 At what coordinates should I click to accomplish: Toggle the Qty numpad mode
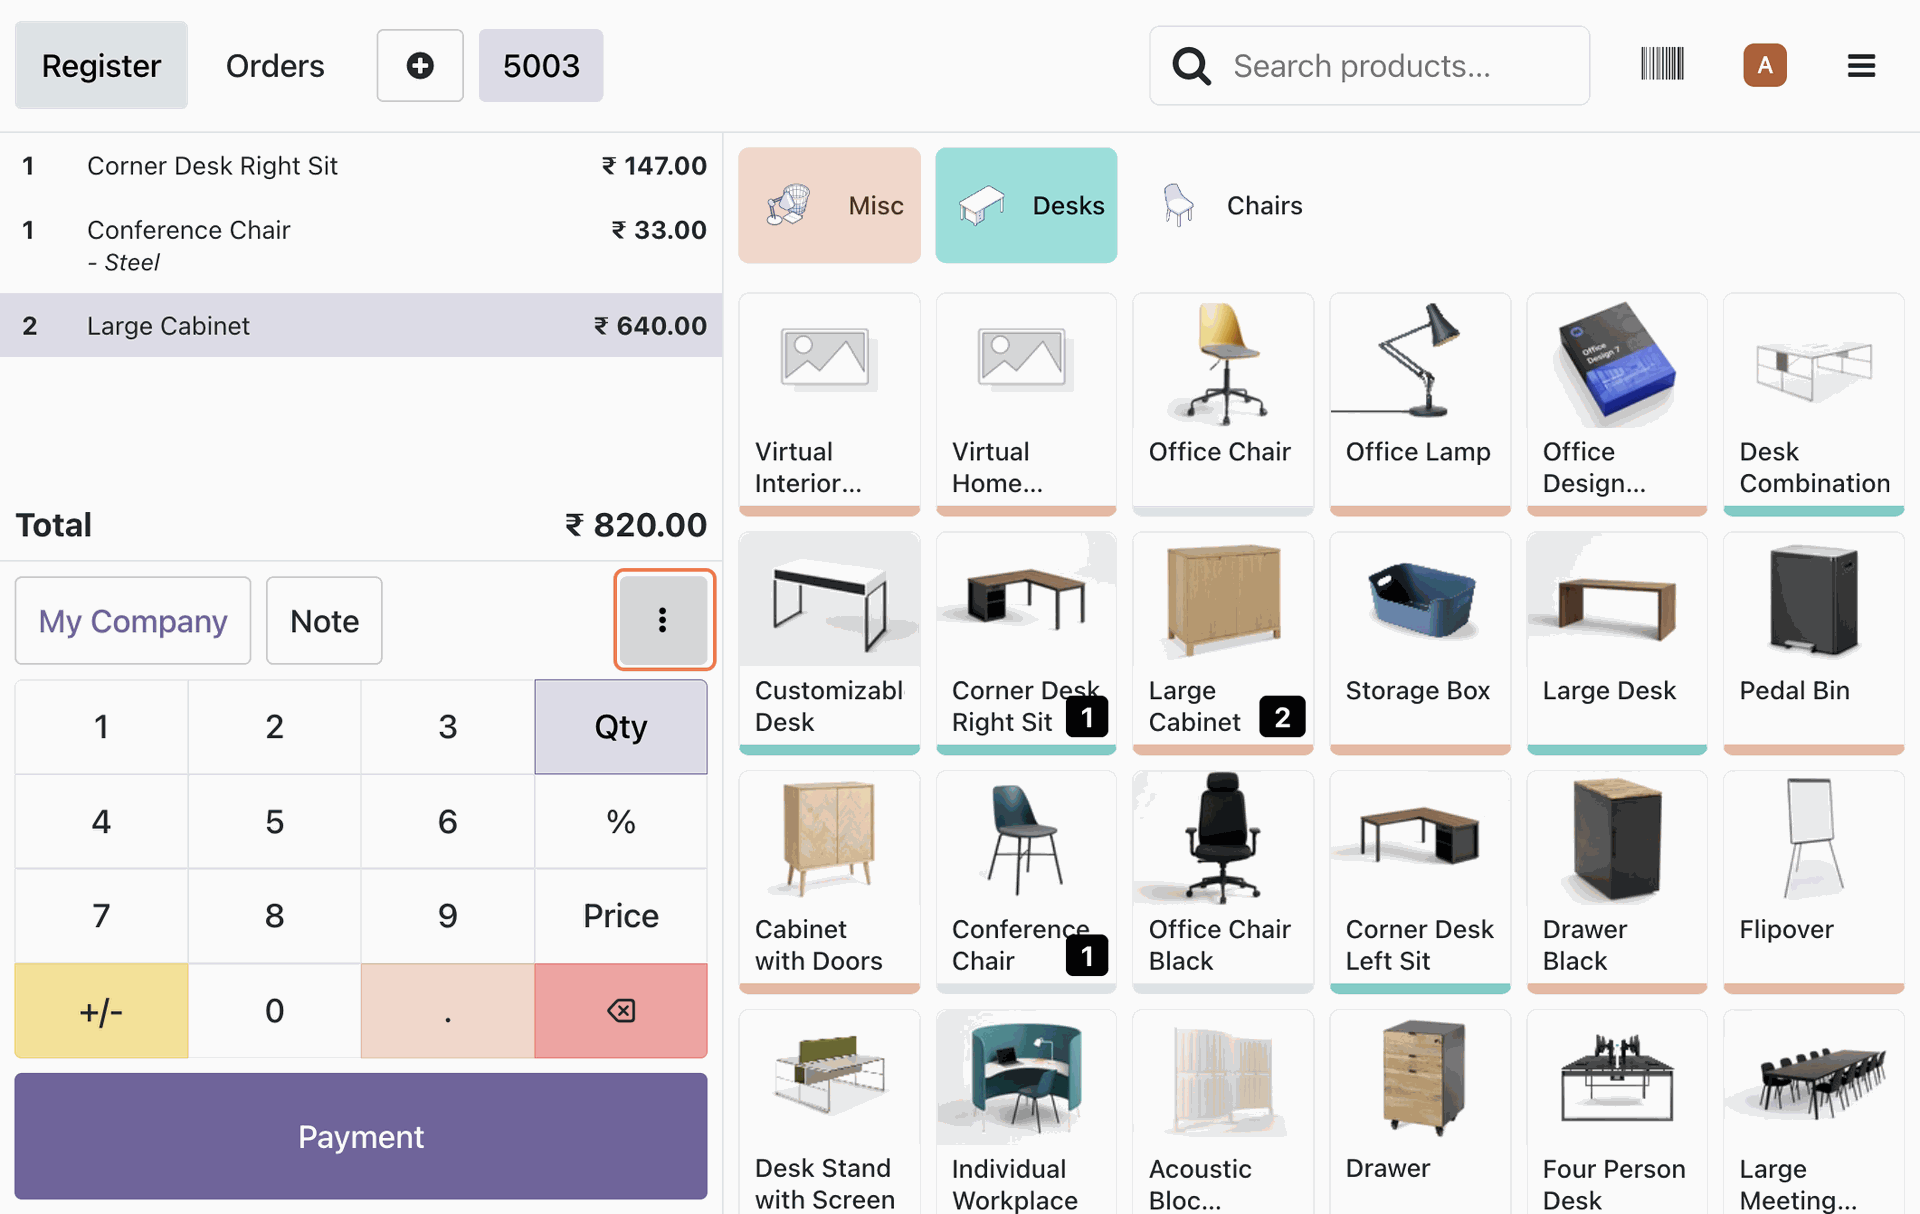point(621,727)
